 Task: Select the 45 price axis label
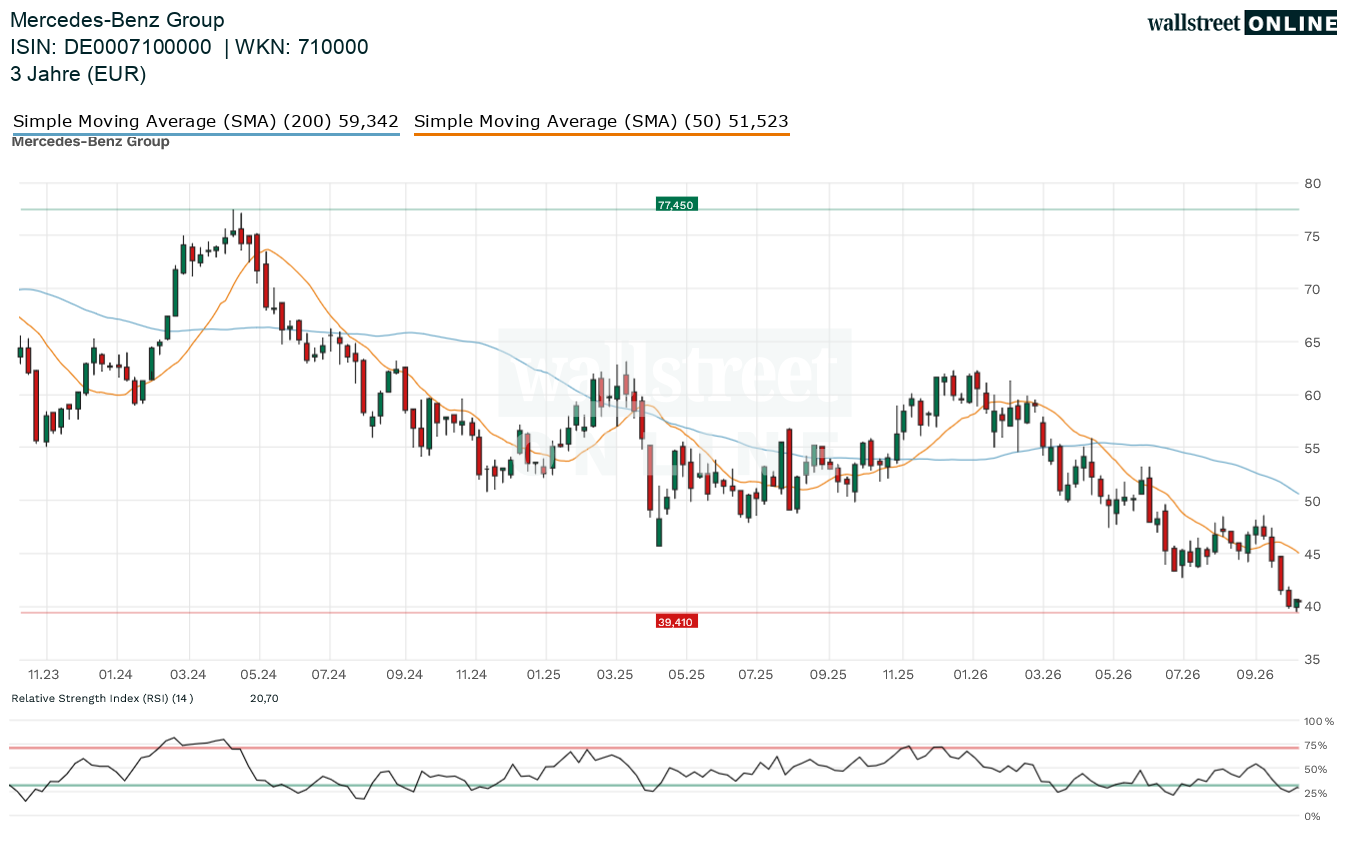click(x=1313, y=555)
